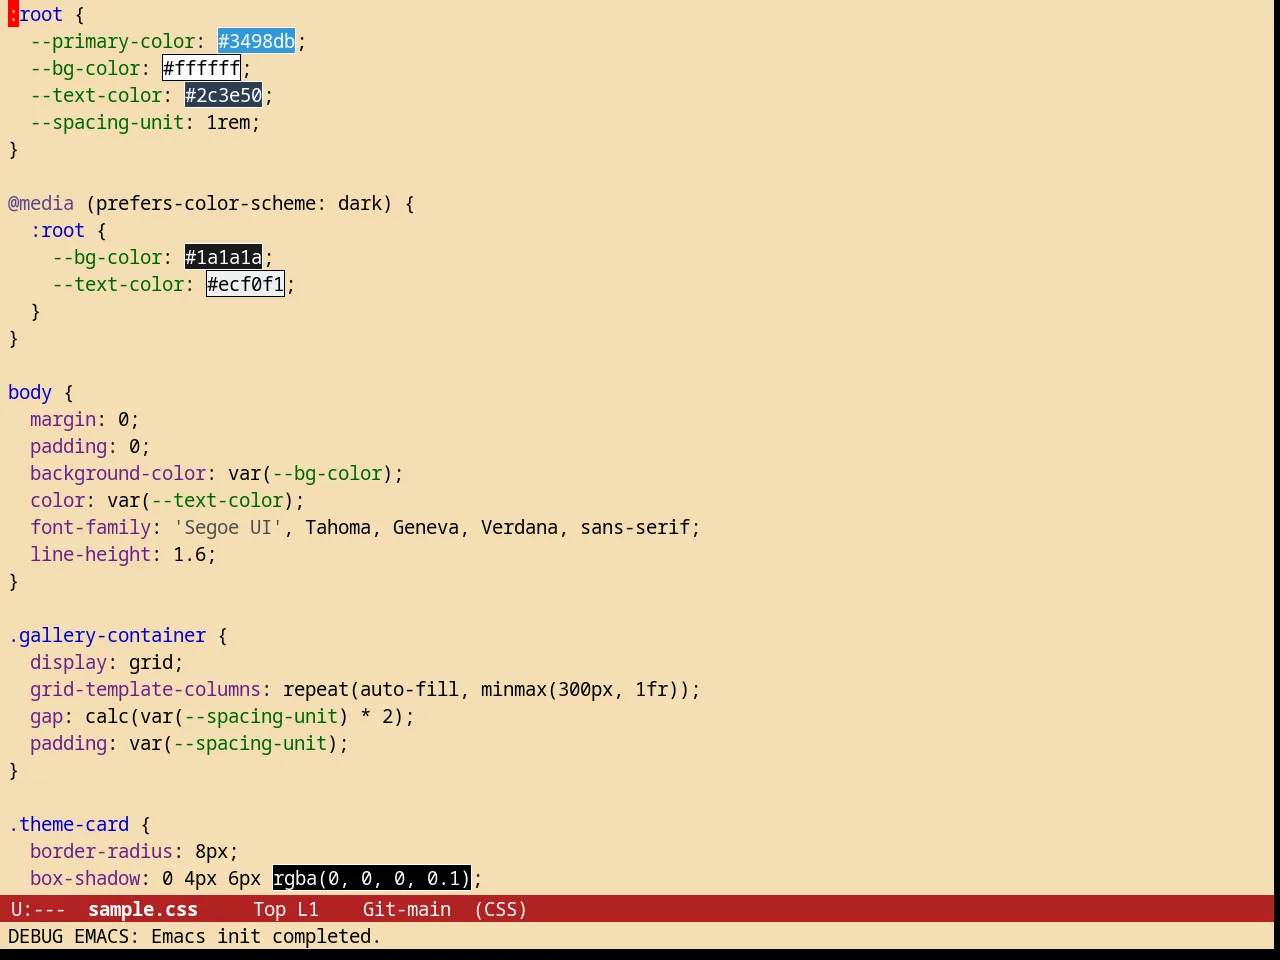Click the #3498db primary color value

coord(256,41)
